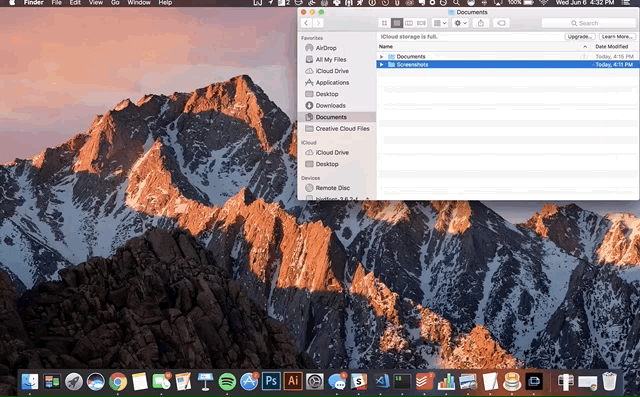Open the Edit menu
The height and width of the screenshot is (397, 640).
coord(75,2)
